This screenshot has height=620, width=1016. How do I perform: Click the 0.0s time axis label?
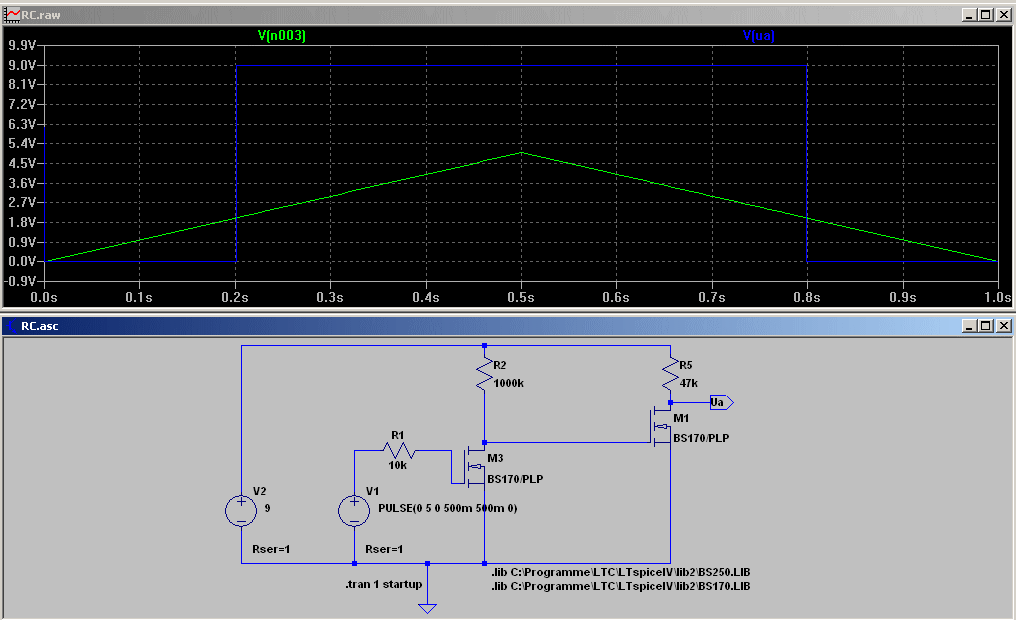click(44, 297)
